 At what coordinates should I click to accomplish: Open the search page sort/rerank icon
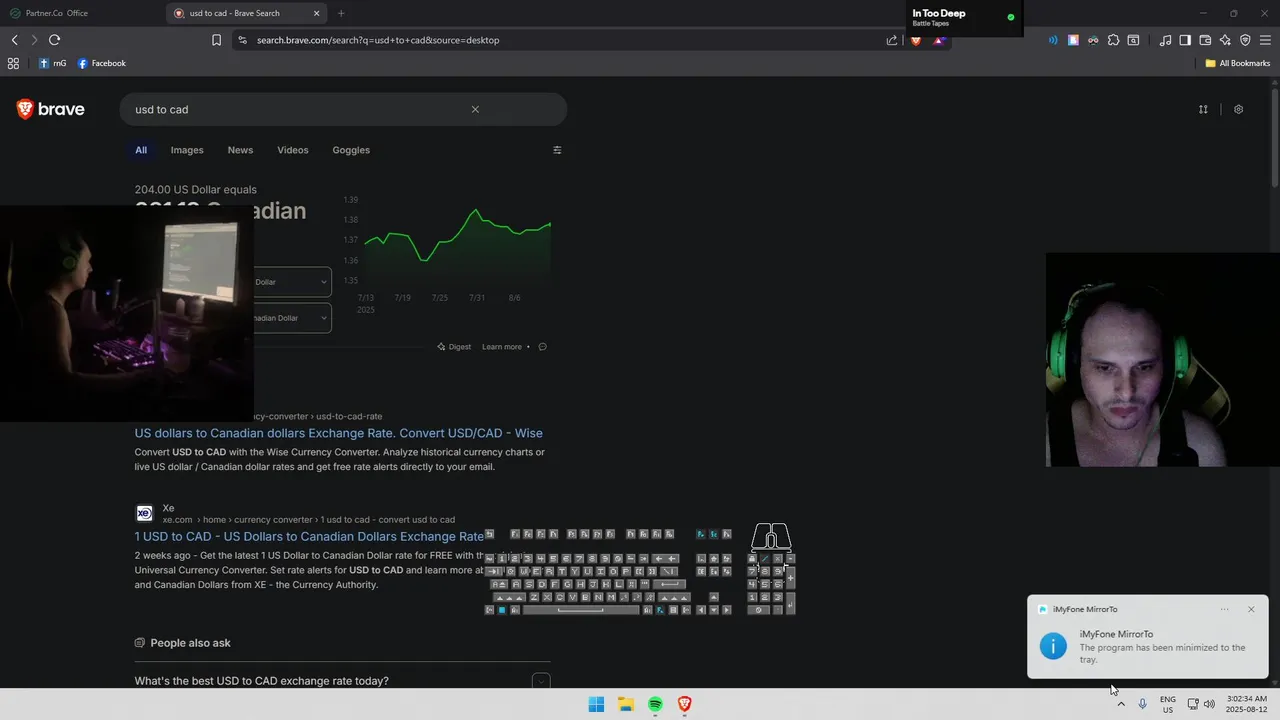[1203, 109]
